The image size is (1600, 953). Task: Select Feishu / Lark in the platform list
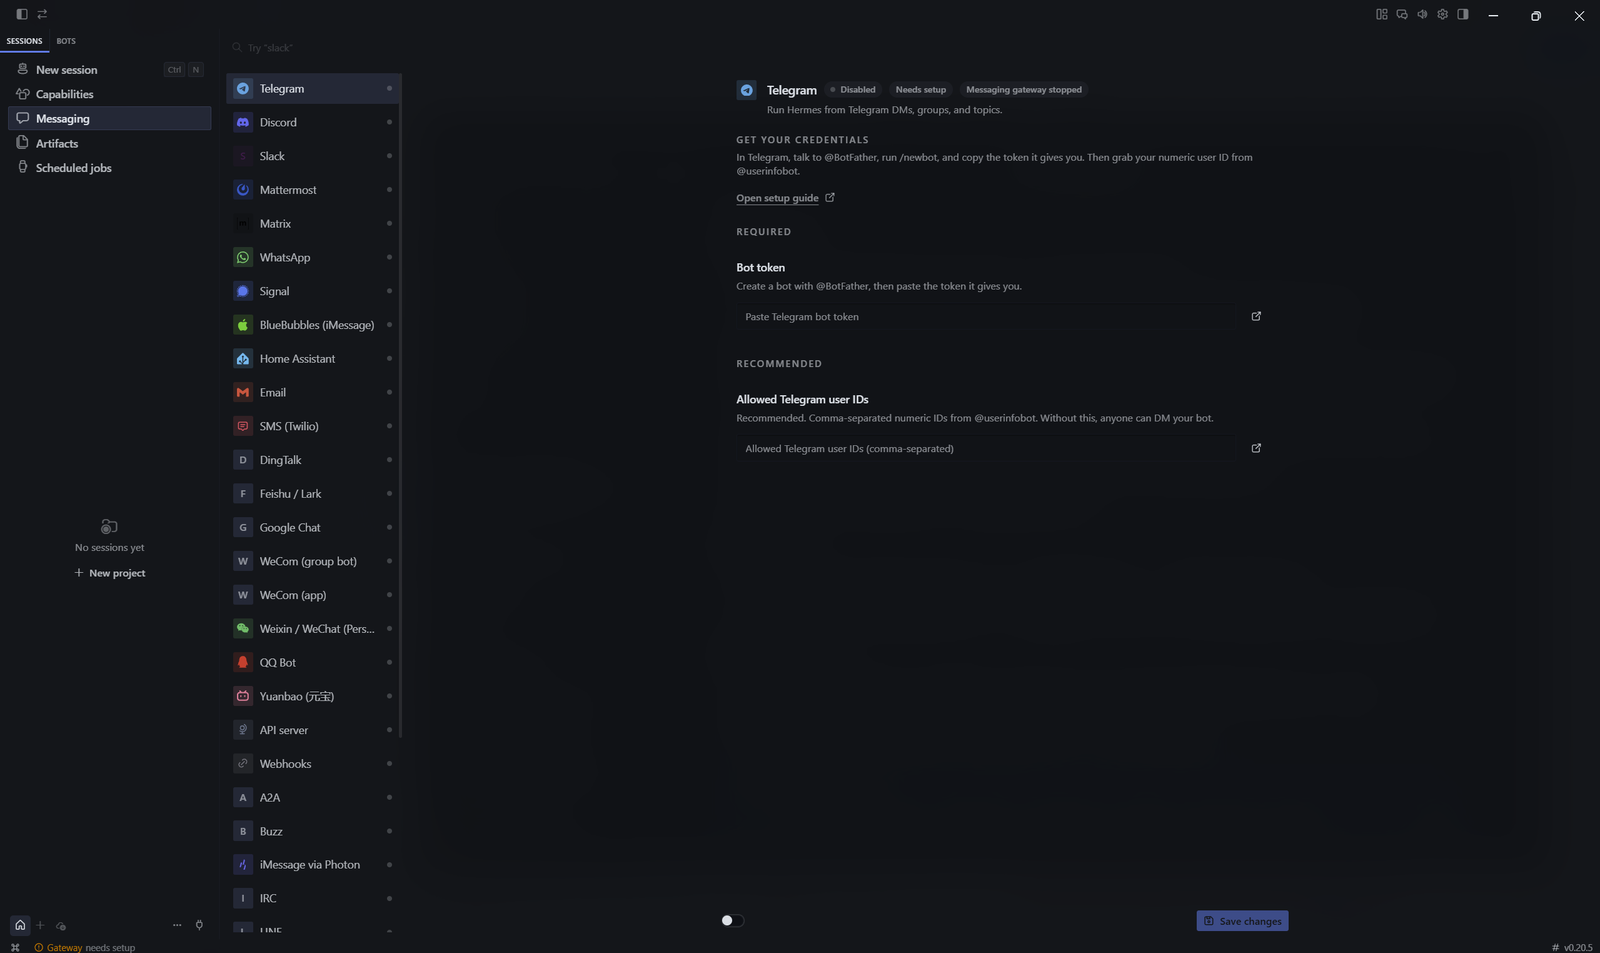tap(313, 494)
